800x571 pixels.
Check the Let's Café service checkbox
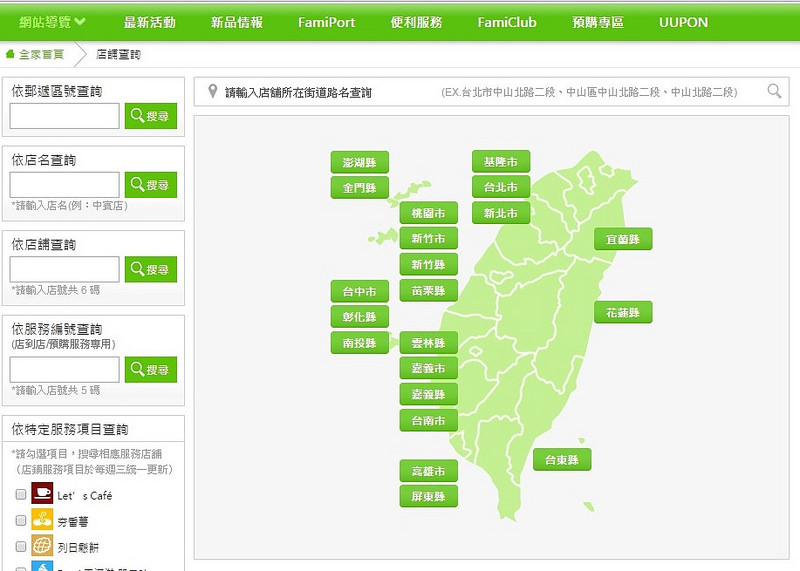[x=20, y=495]
